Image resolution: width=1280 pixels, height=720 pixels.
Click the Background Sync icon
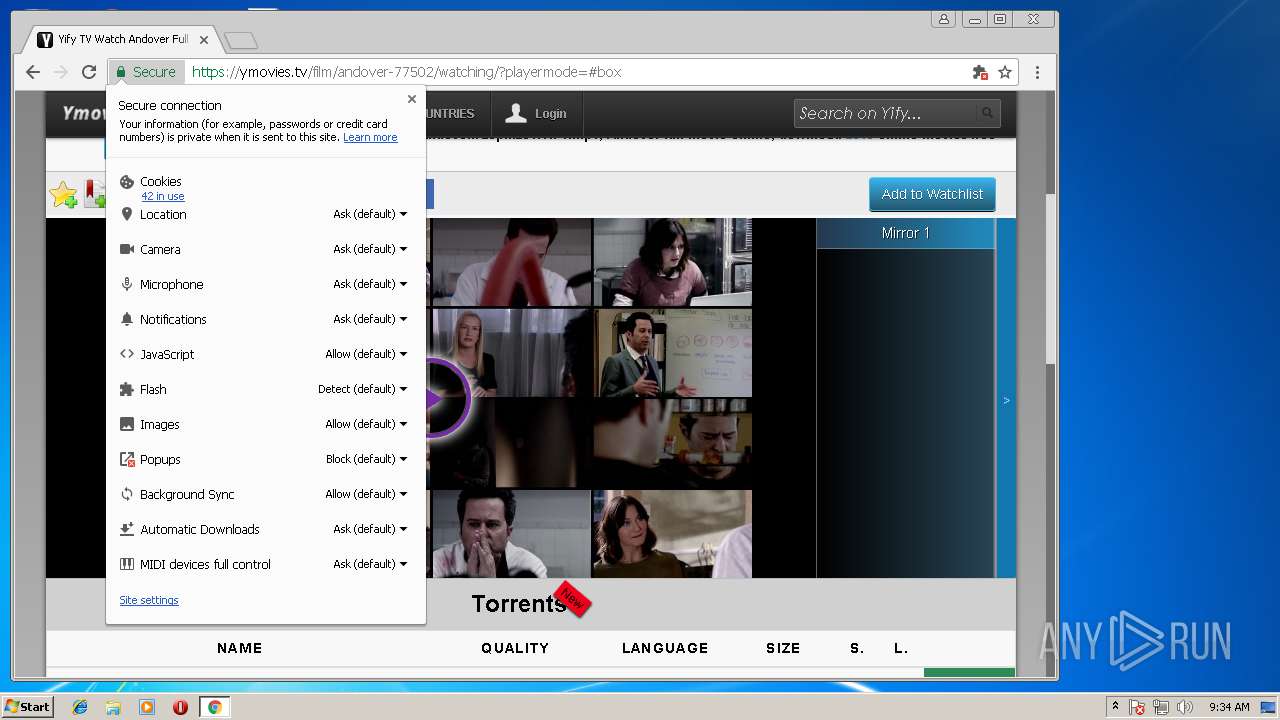[x=127, y=494]
